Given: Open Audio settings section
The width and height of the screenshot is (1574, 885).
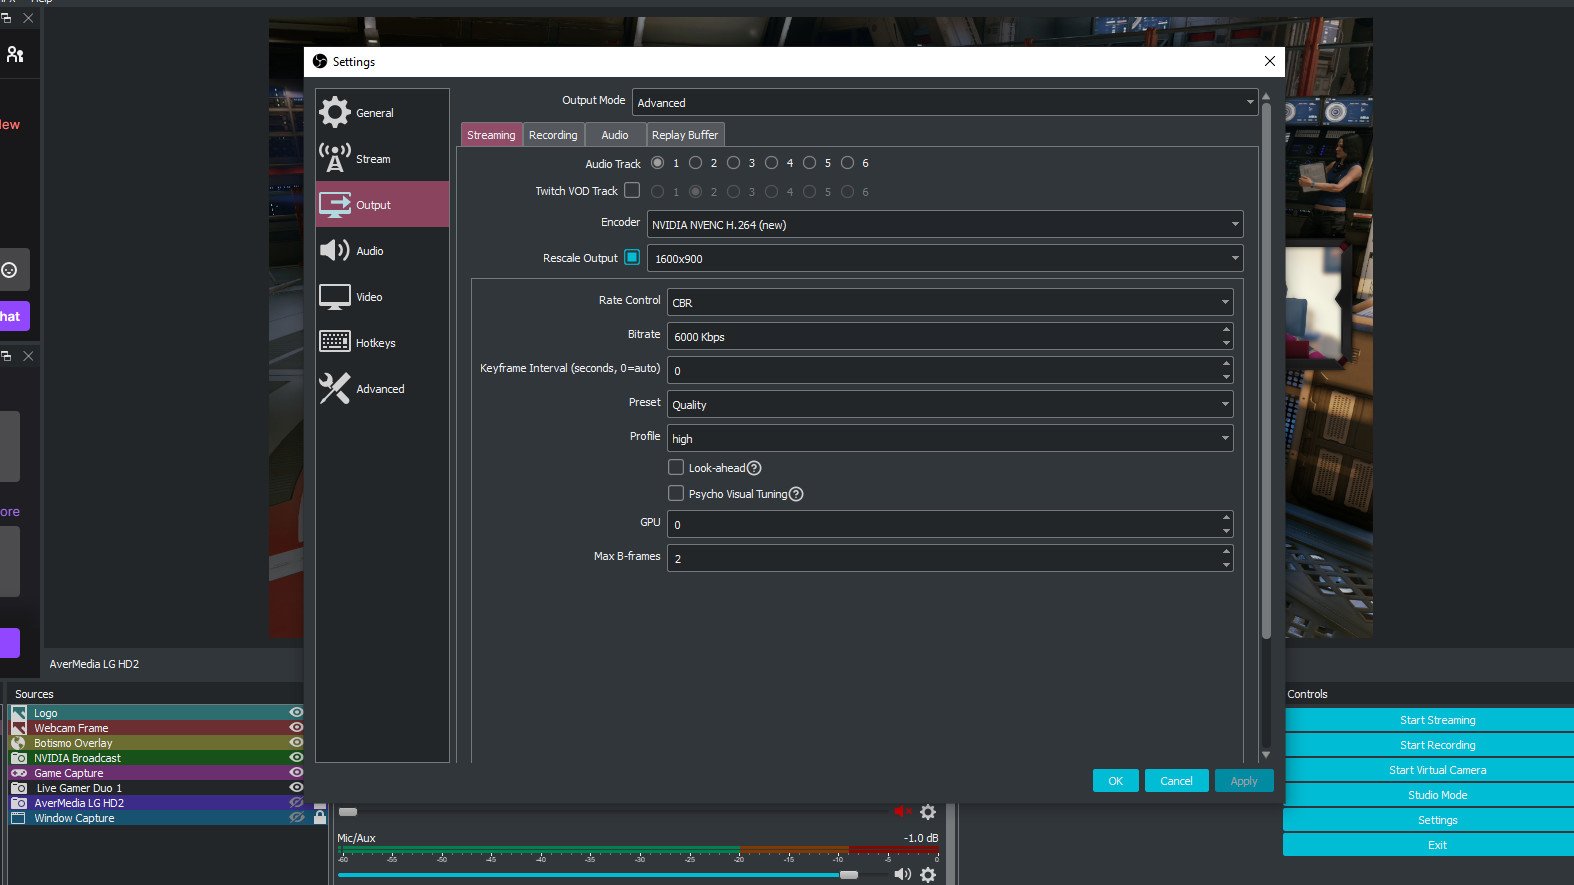Looking at the screenshot, I should (x=382, y=251).
